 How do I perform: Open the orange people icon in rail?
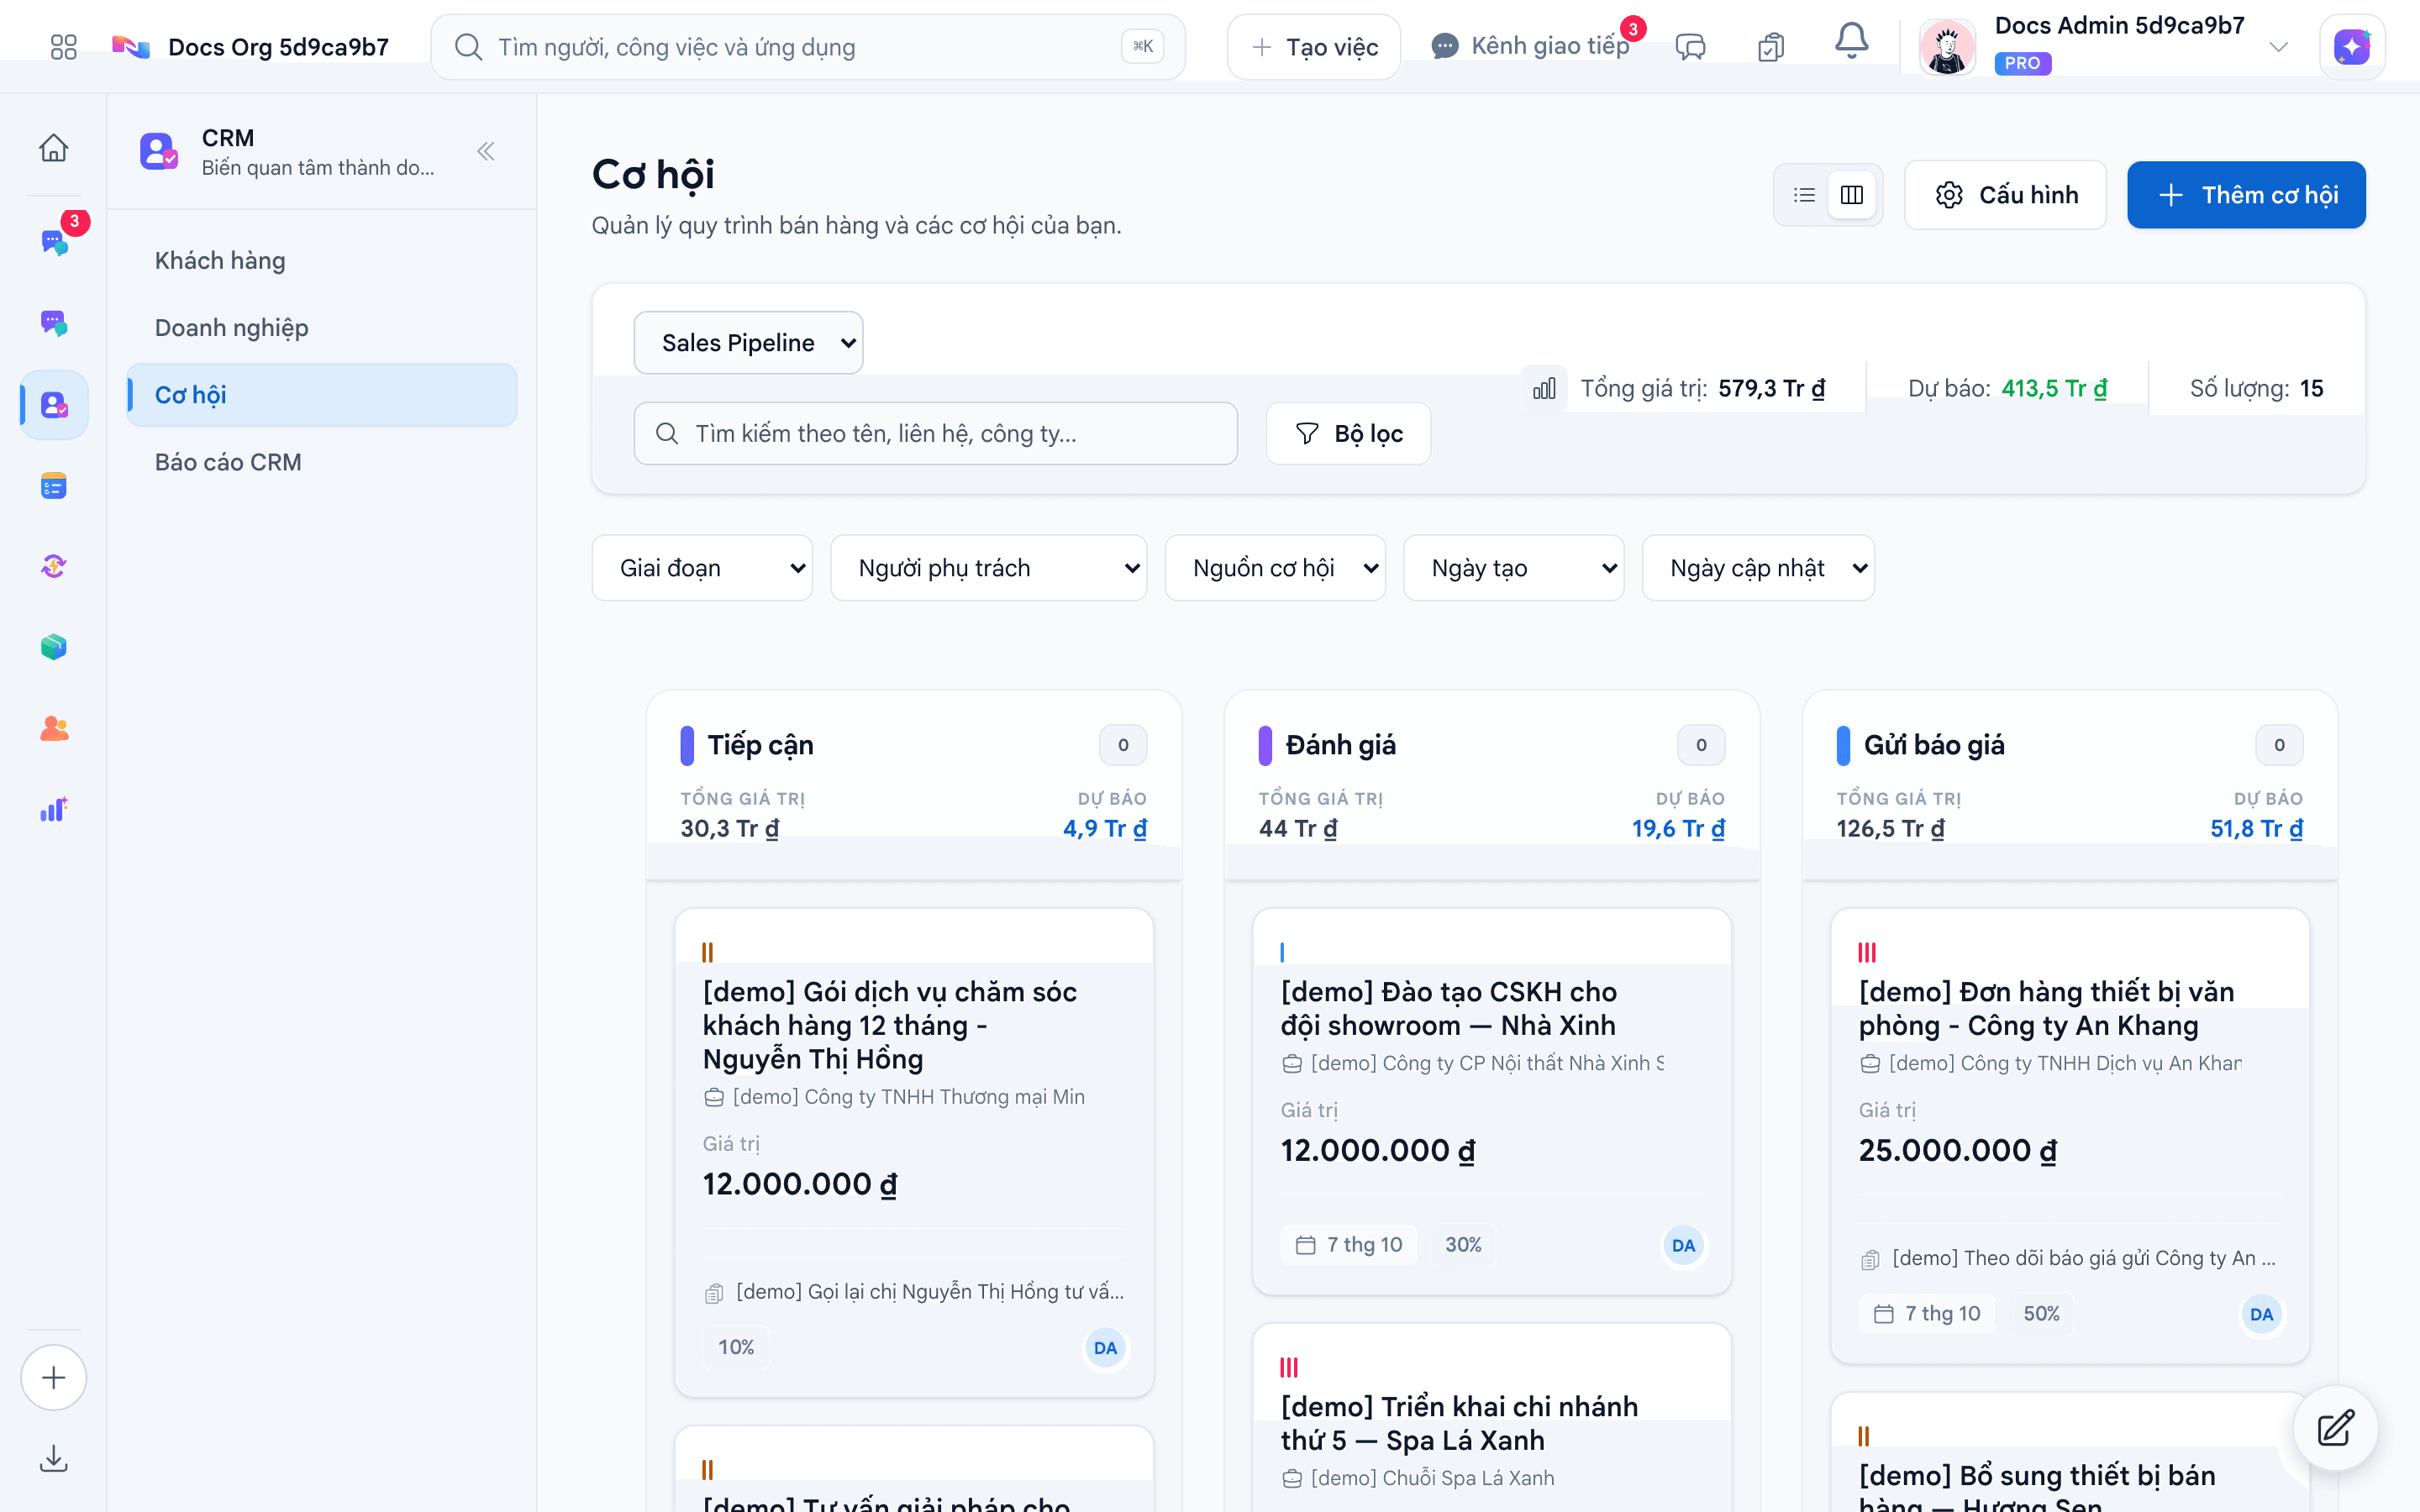tap(54, 728)
